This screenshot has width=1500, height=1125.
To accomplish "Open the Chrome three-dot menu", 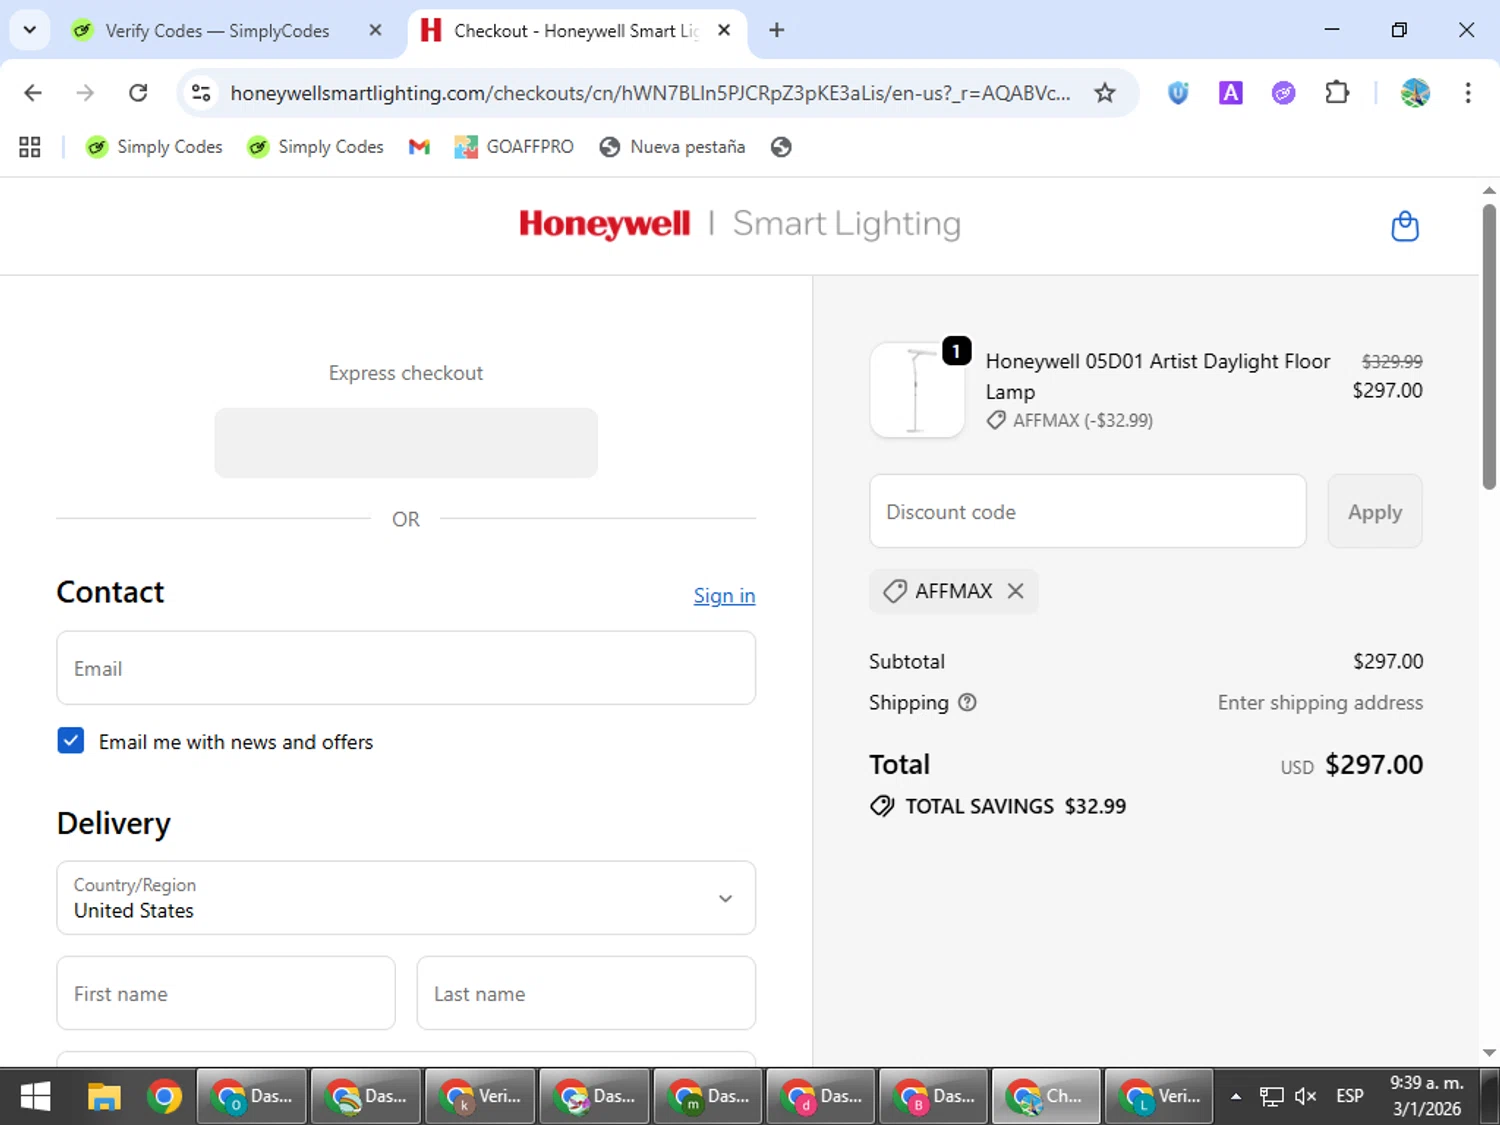I will click(x=1468, y=93).
